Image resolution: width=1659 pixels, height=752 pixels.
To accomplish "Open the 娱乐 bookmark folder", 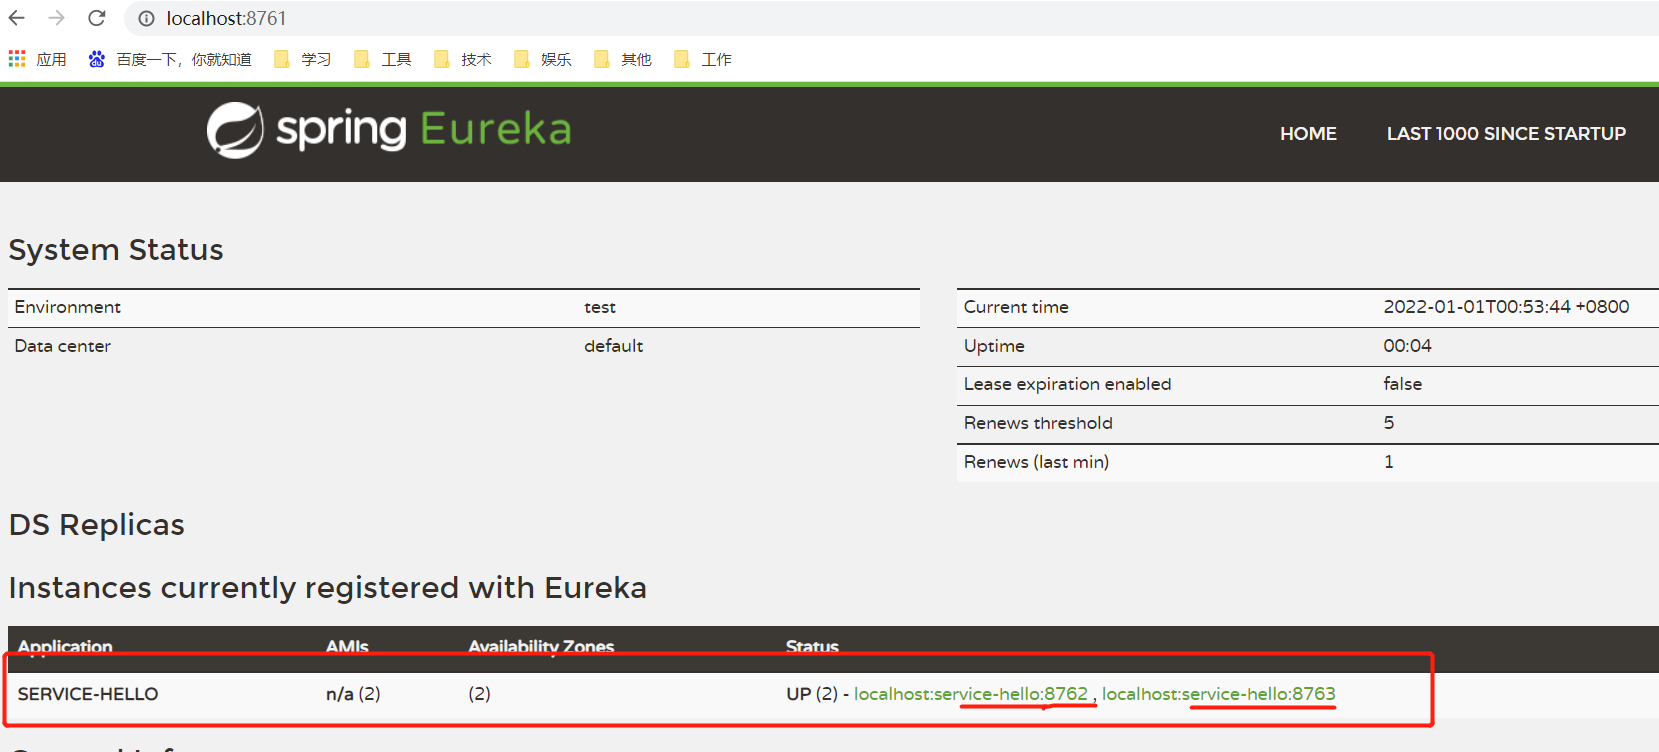I will 542,60.
